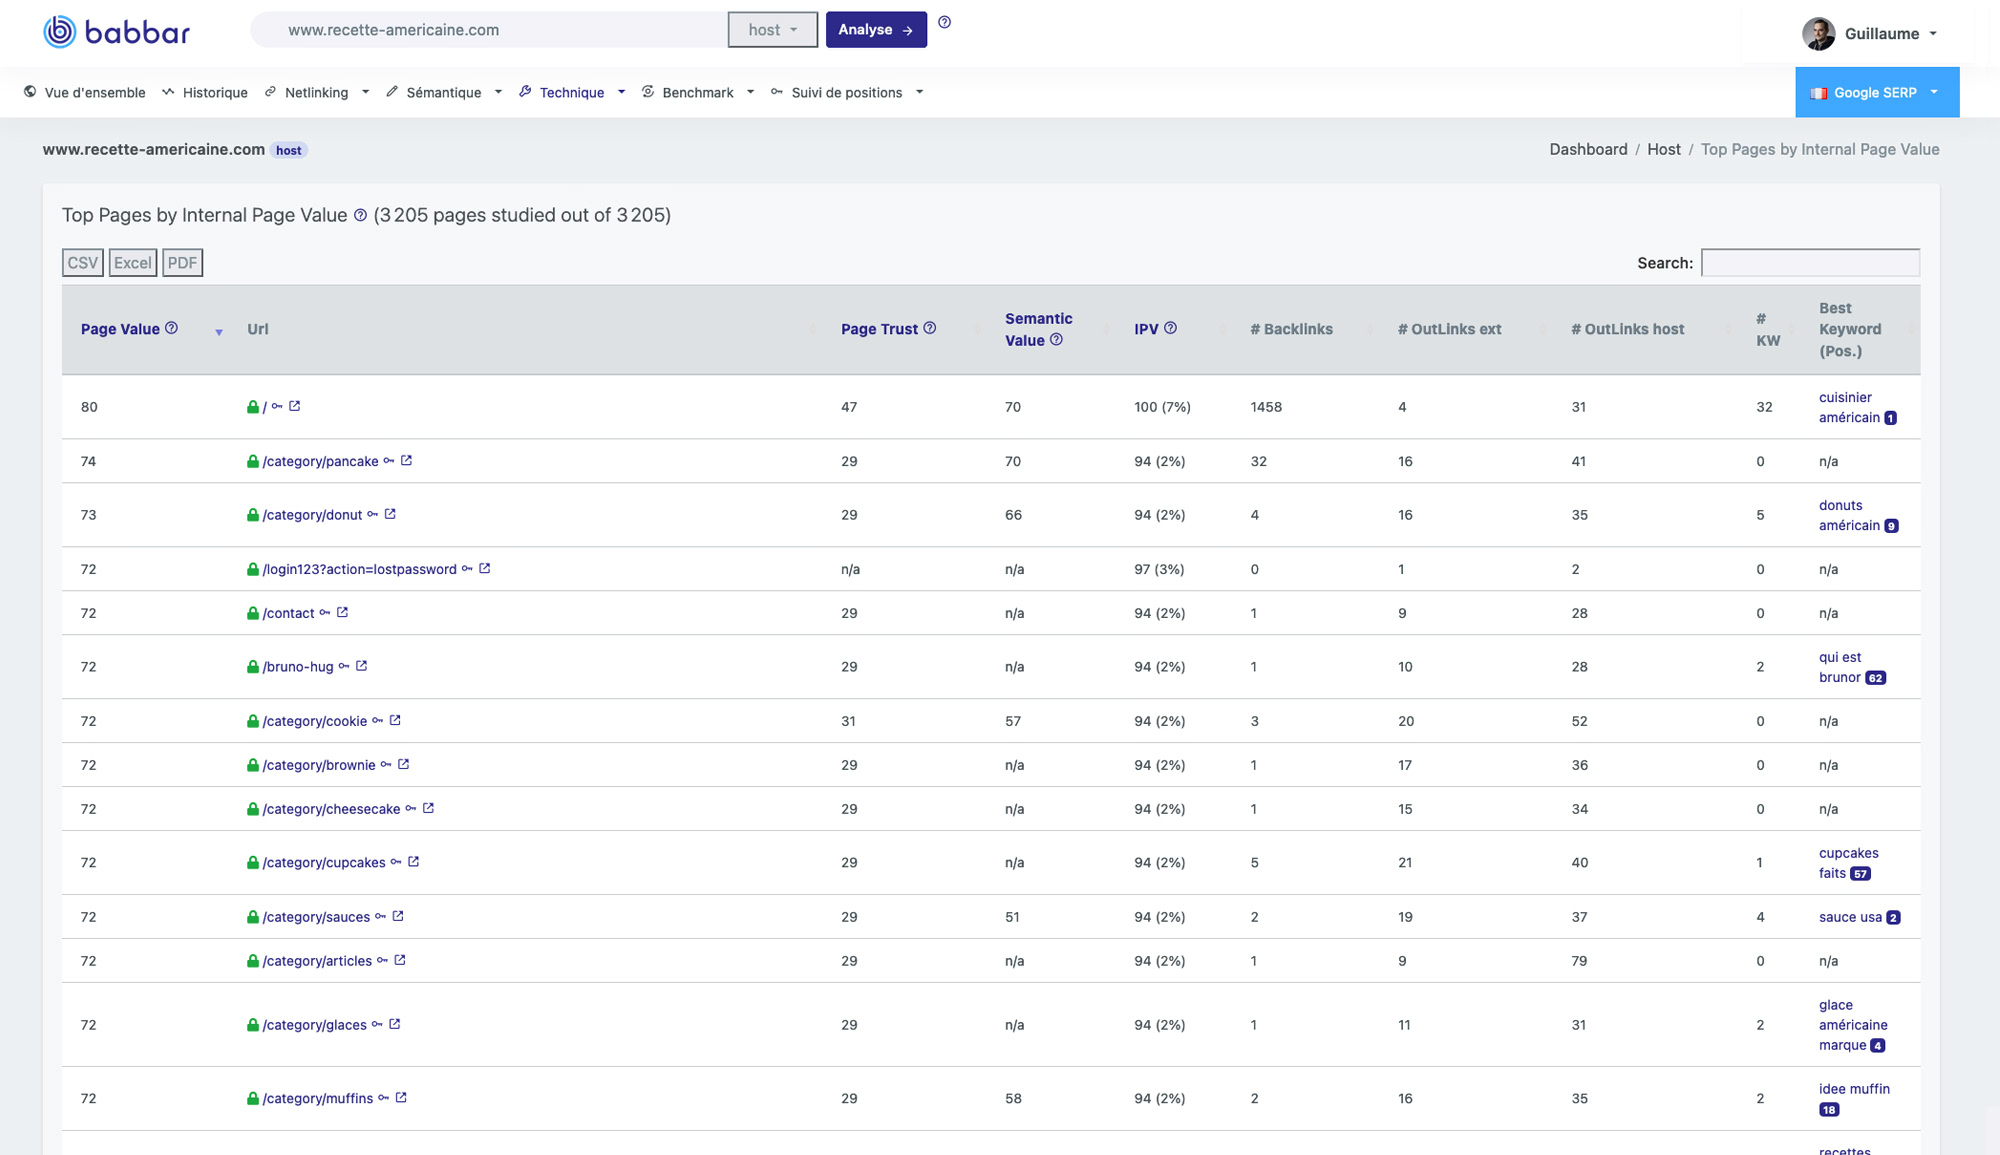Viewport: 2000px width, 1155px height.
Task: Click help icon beside Top Pages title
Action: pos(360,215)
